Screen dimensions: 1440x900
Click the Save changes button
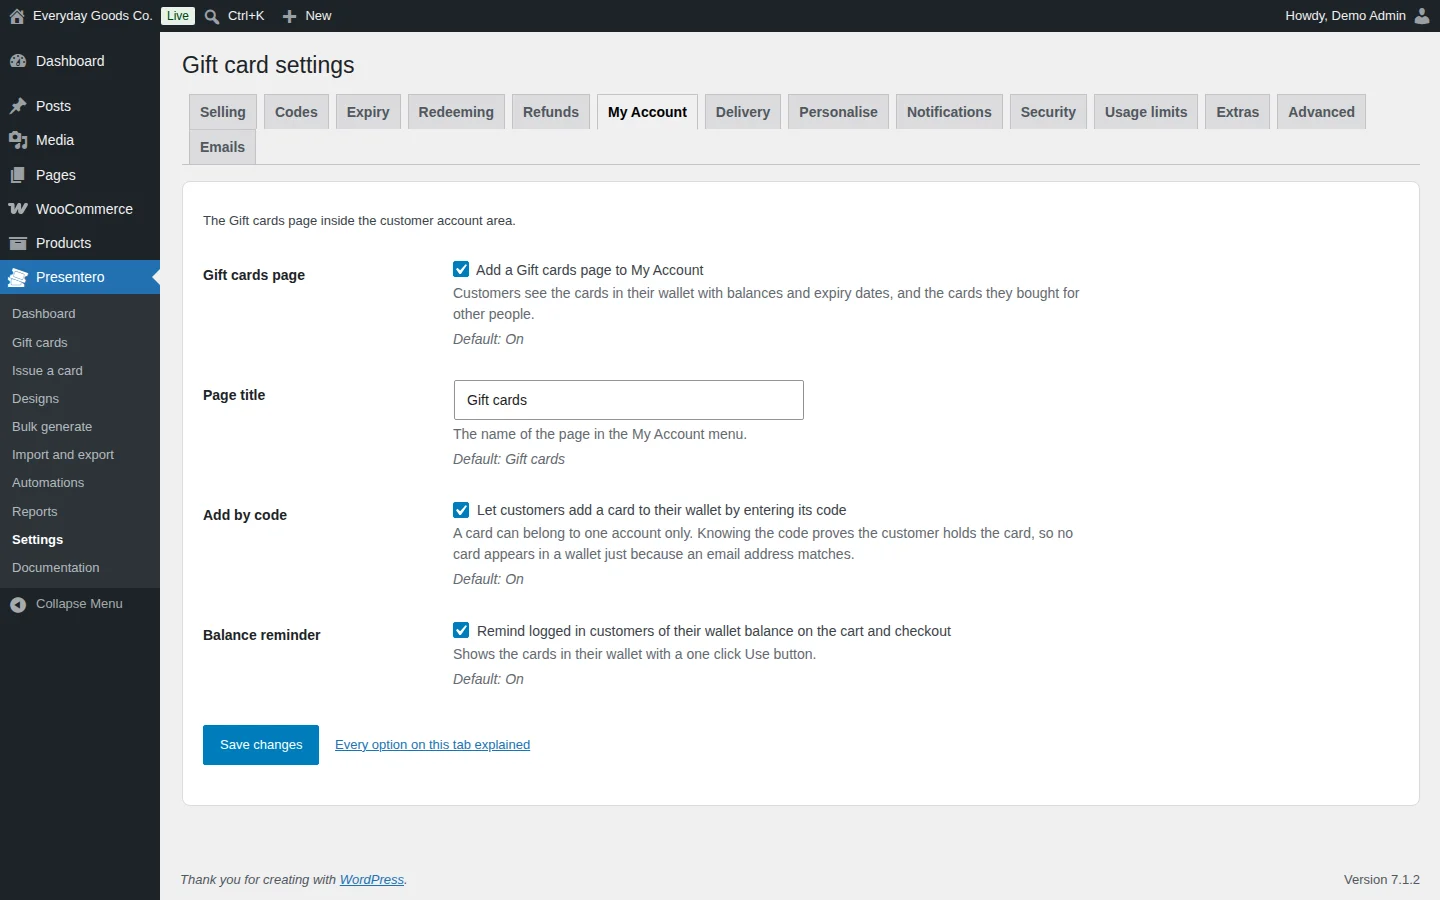[x=261, y=745]
